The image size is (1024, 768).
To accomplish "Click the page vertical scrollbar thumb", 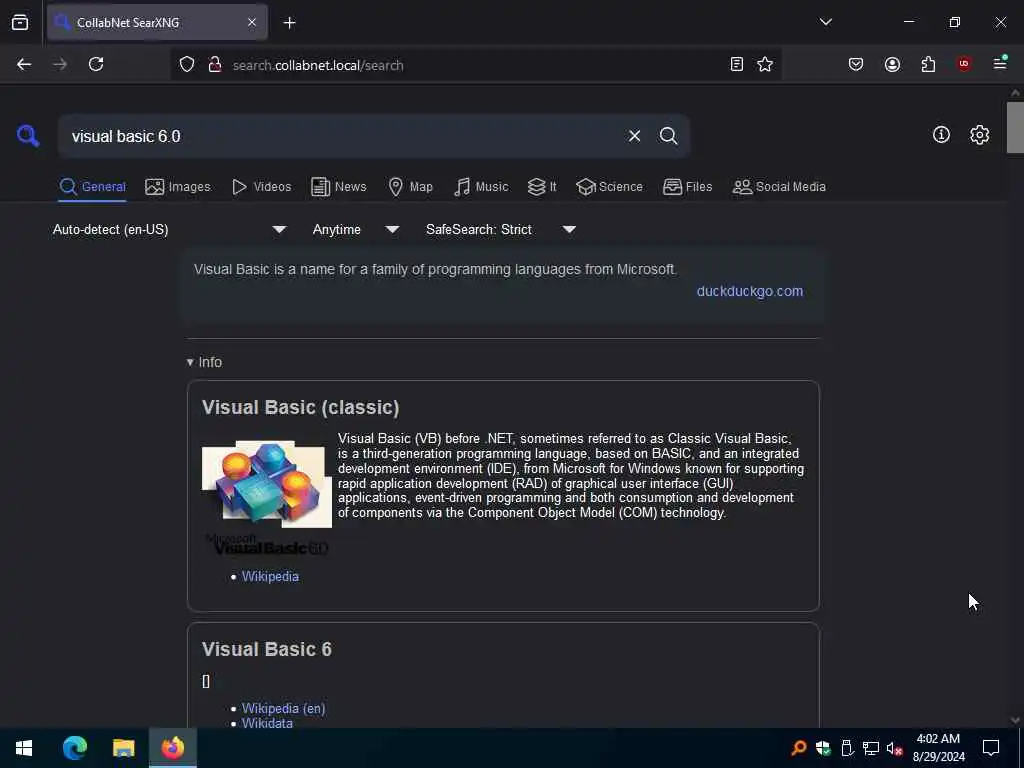I will coord(1015,127).
